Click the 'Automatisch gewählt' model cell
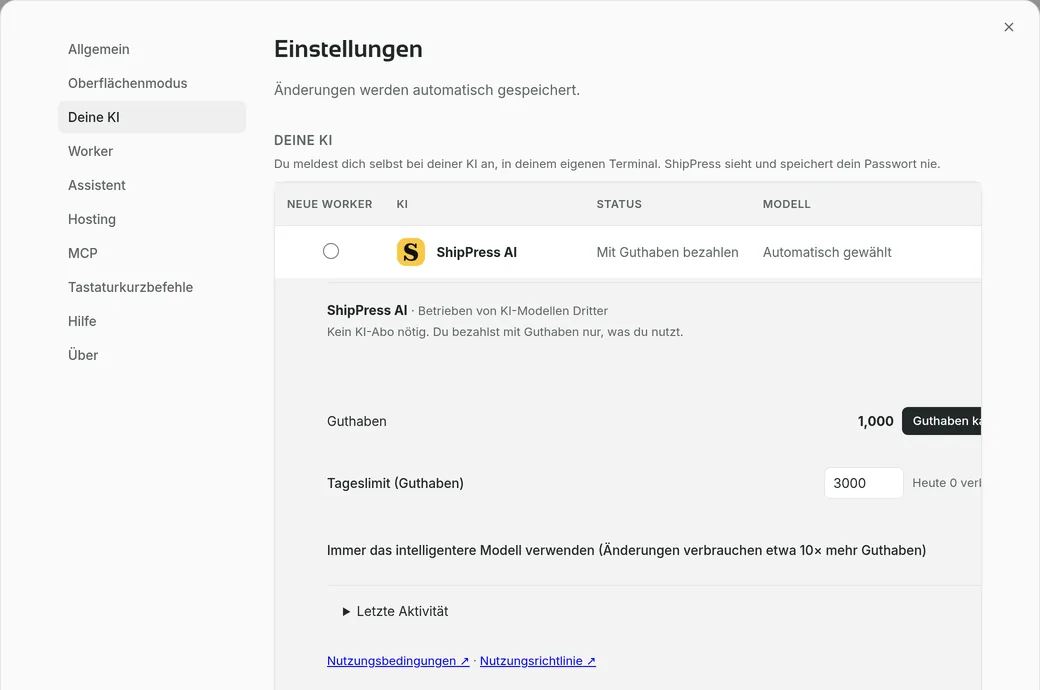 [827, 252]
